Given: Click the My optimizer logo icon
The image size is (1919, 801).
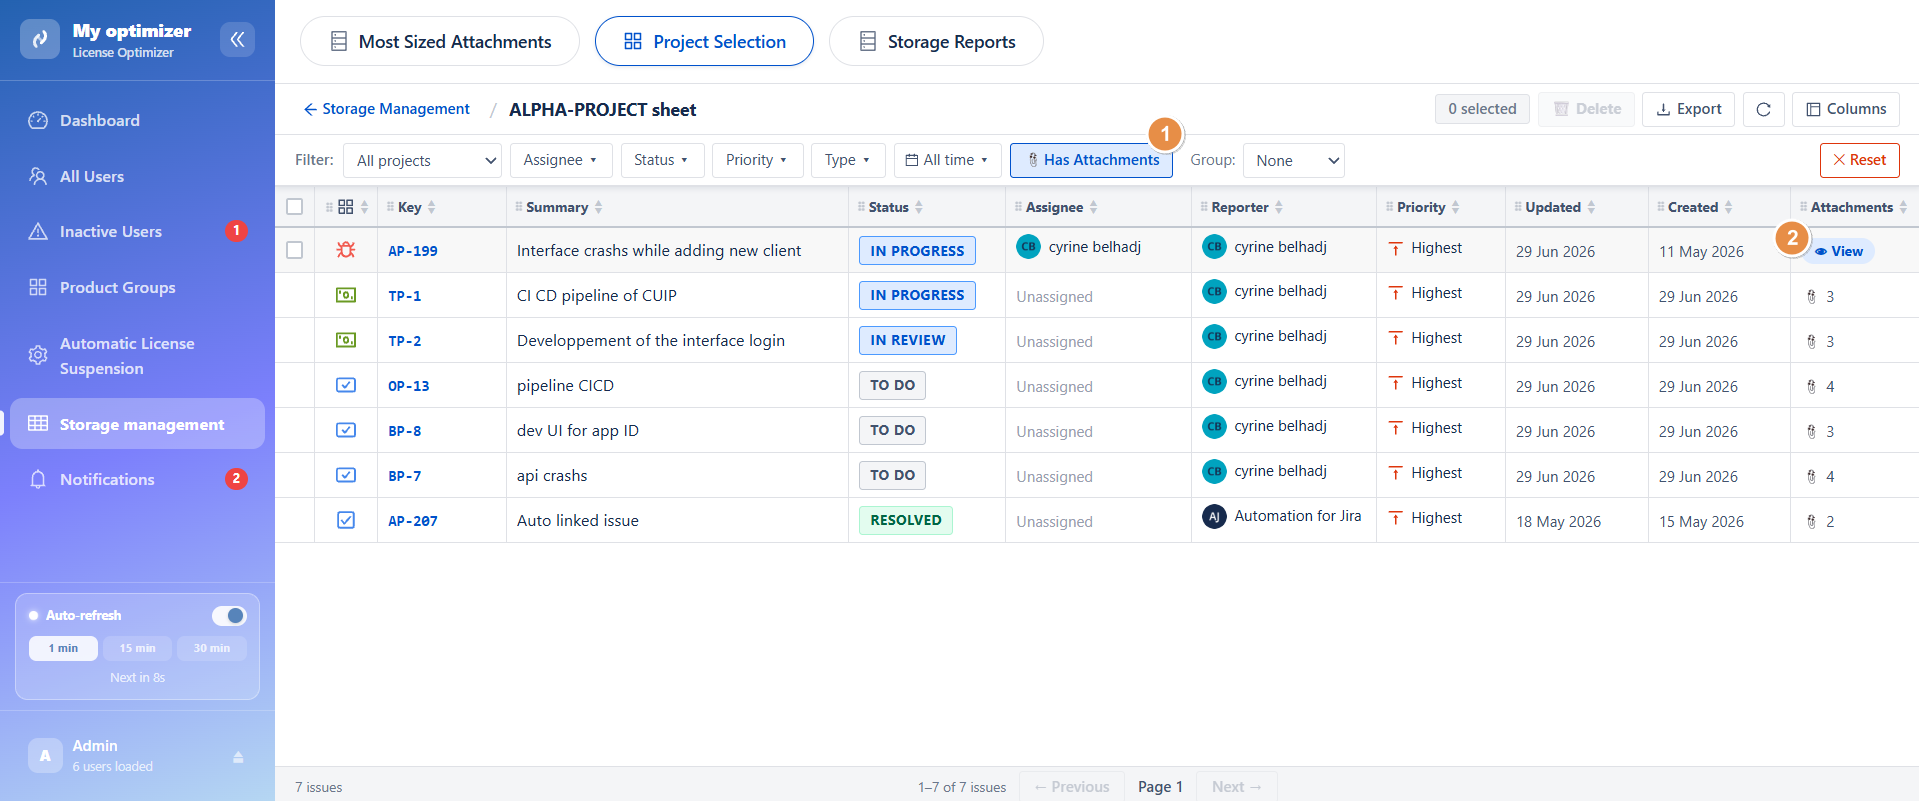Looking at the screenshot, I should point(40,39).
